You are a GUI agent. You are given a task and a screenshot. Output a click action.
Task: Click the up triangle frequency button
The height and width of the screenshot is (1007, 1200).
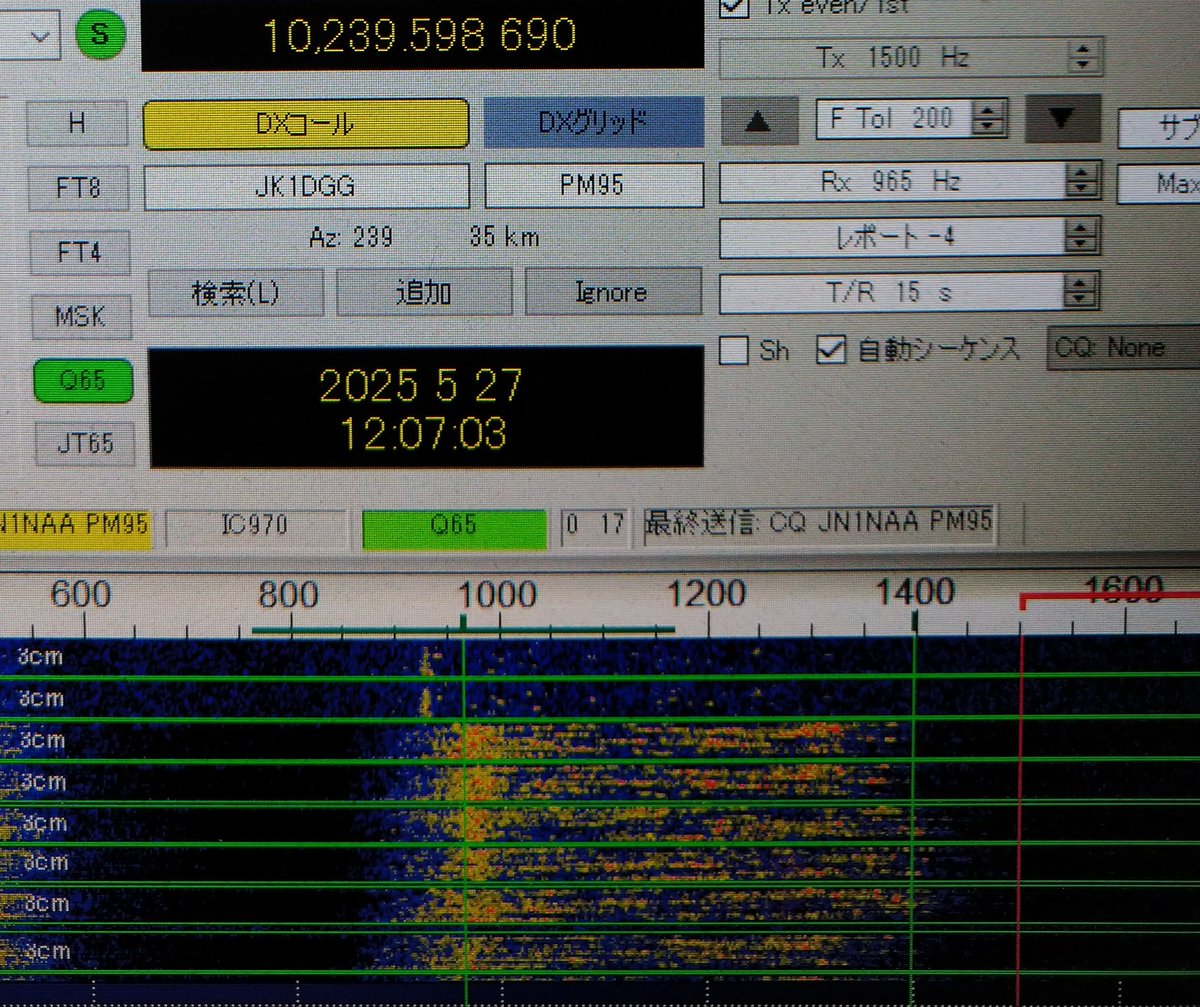coord(759,121)
